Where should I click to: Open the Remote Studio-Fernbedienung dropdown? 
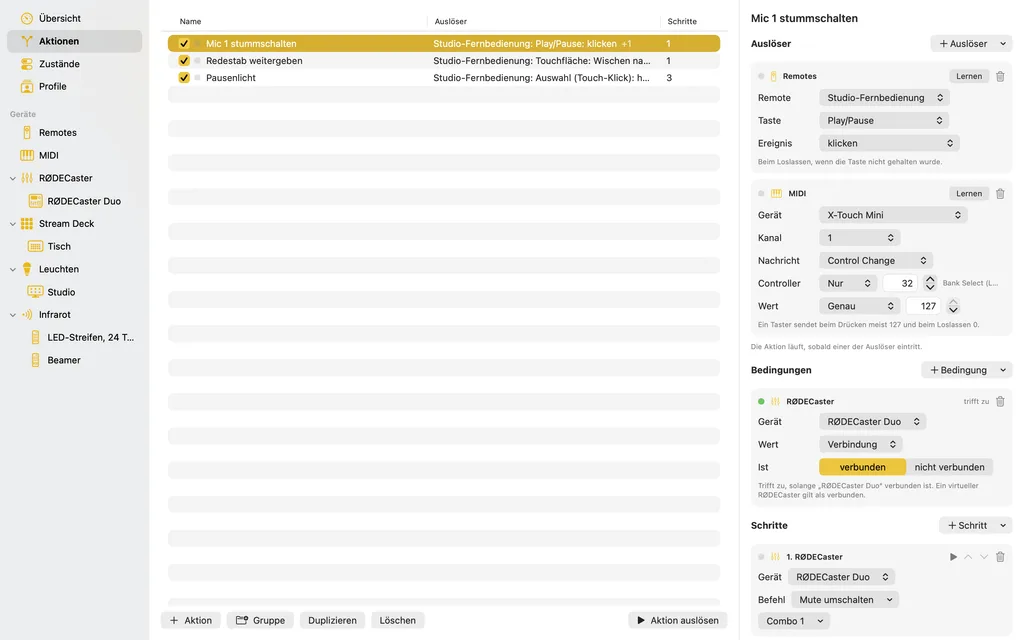pyautogui.click(x=884, y=98)
